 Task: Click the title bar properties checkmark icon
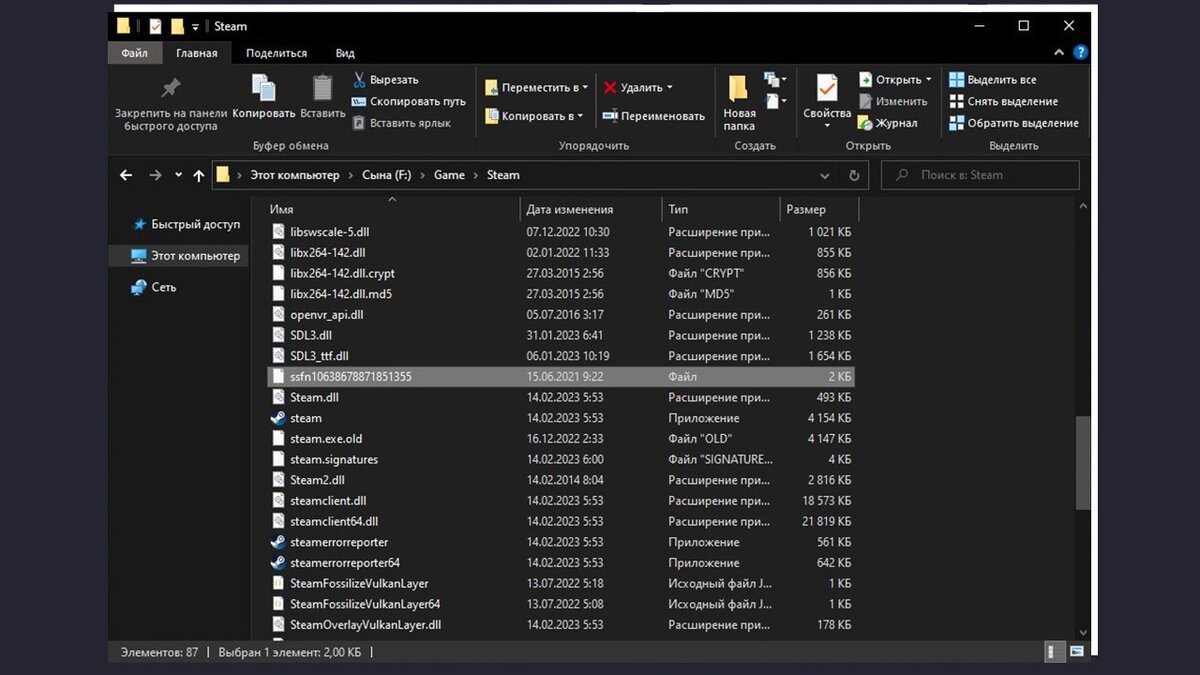(x=155, y=26)
